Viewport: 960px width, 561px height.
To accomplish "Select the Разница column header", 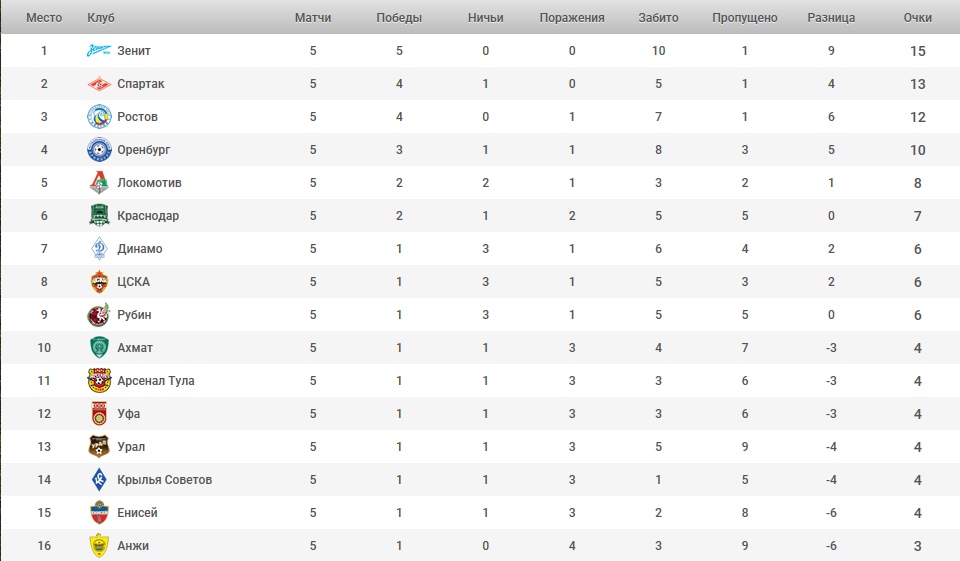I will (831, 18).
